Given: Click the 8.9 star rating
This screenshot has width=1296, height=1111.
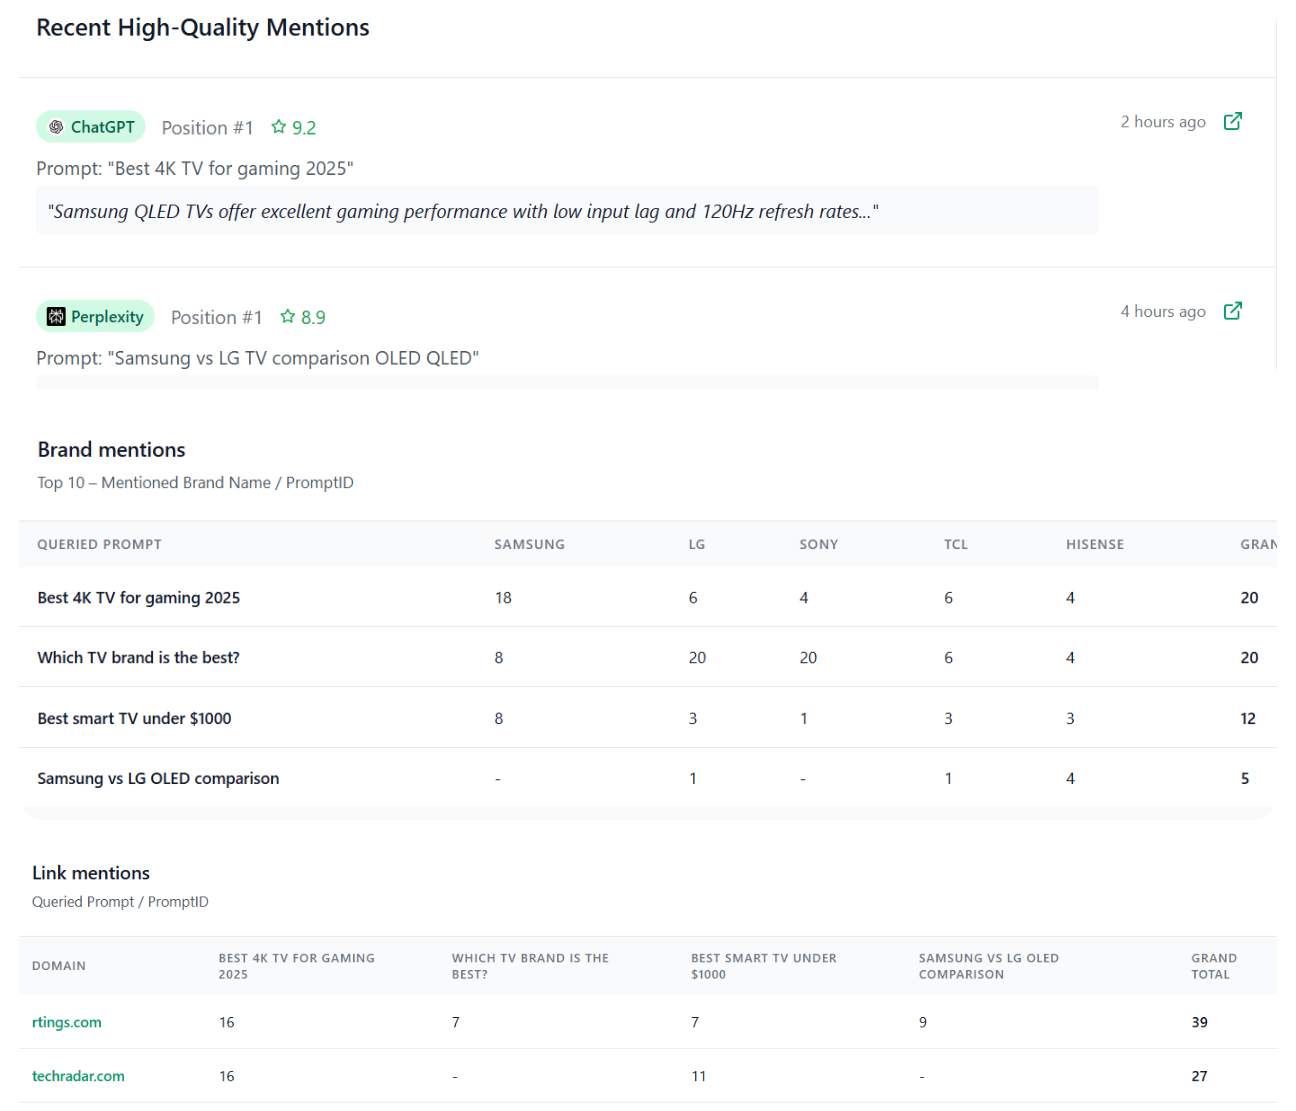Looking at the screenshot, I should 303,317.
